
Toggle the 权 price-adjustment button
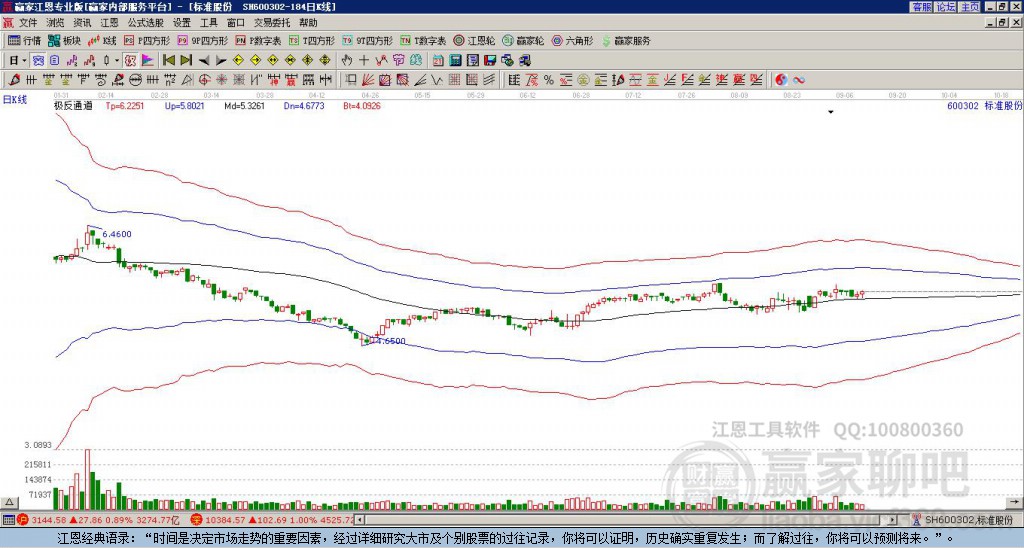pos(130,61)
